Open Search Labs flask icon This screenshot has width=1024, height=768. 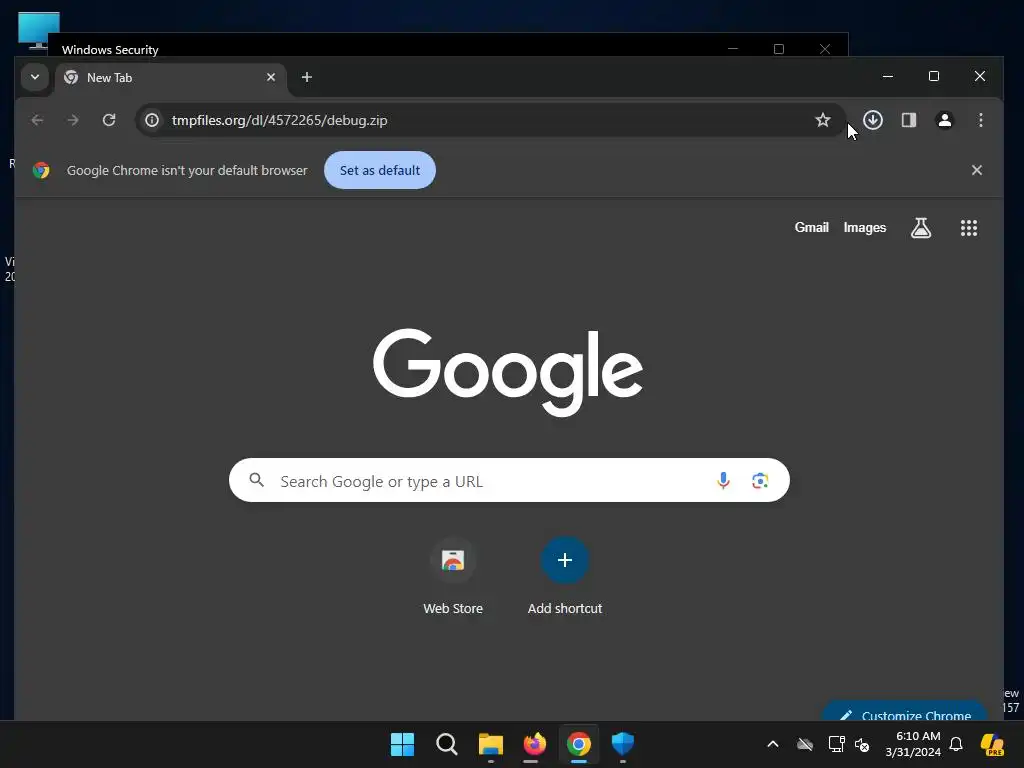921,228
